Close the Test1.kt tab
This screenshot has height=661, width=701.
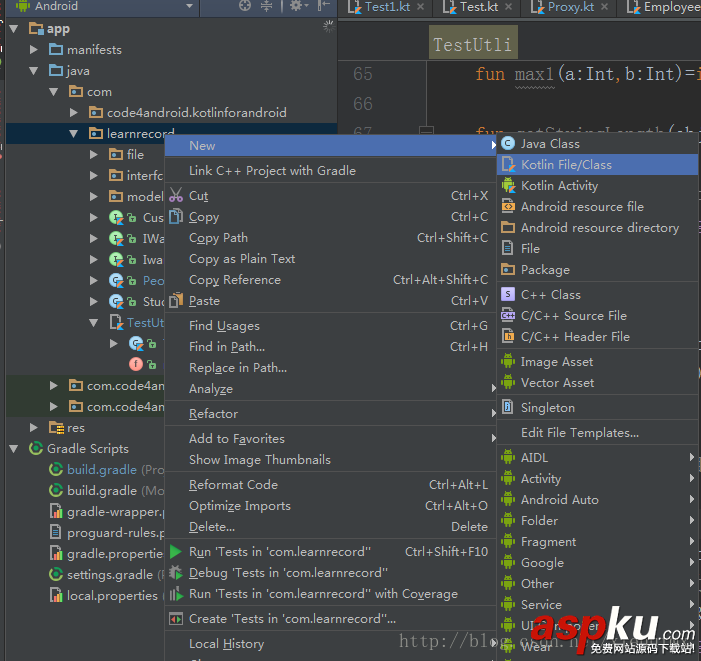tap(421, 7)
